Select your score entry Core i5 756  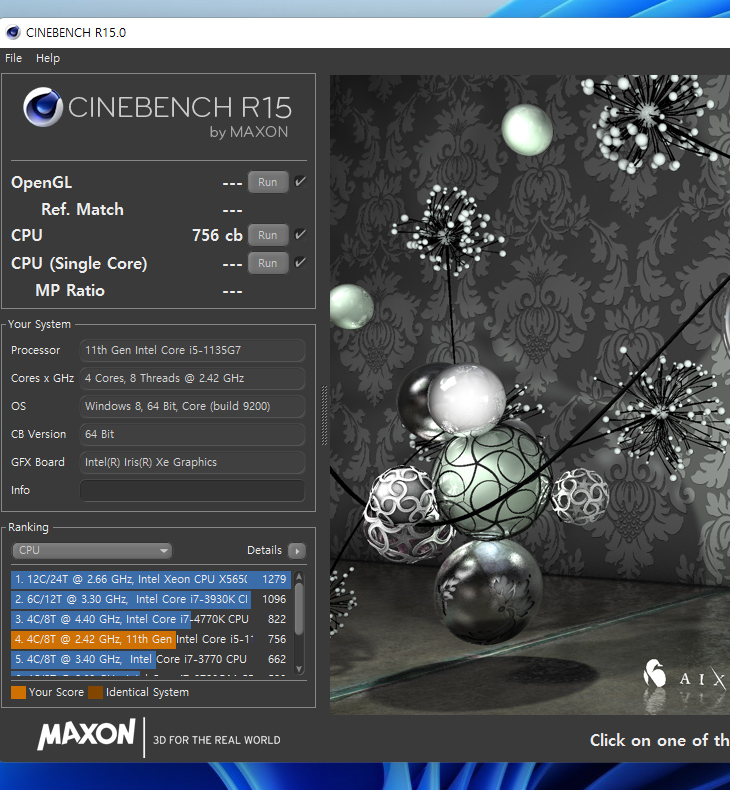click(151, 639)
